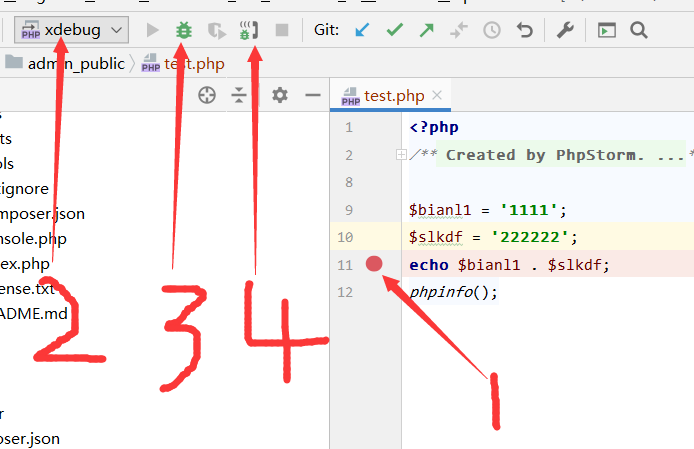Click Git Commit green checkmark
694x449 pixels.
[x=394, y=30]
